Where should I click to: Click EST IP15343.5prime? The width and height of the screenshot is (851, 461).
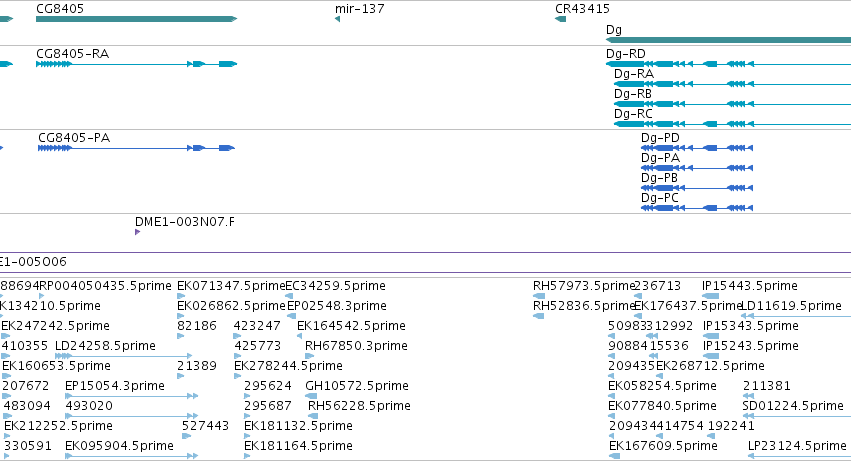751,326
